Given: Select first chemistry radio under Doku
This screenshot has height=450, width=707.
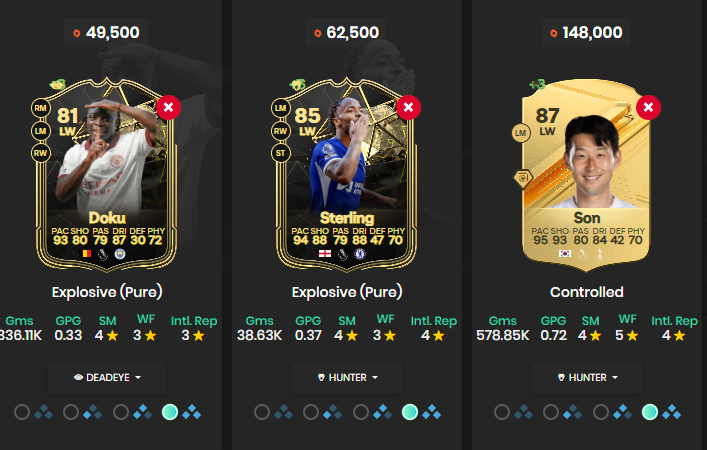Looking at the screenshot, I should pyautogui.click(x=22, y=412).
